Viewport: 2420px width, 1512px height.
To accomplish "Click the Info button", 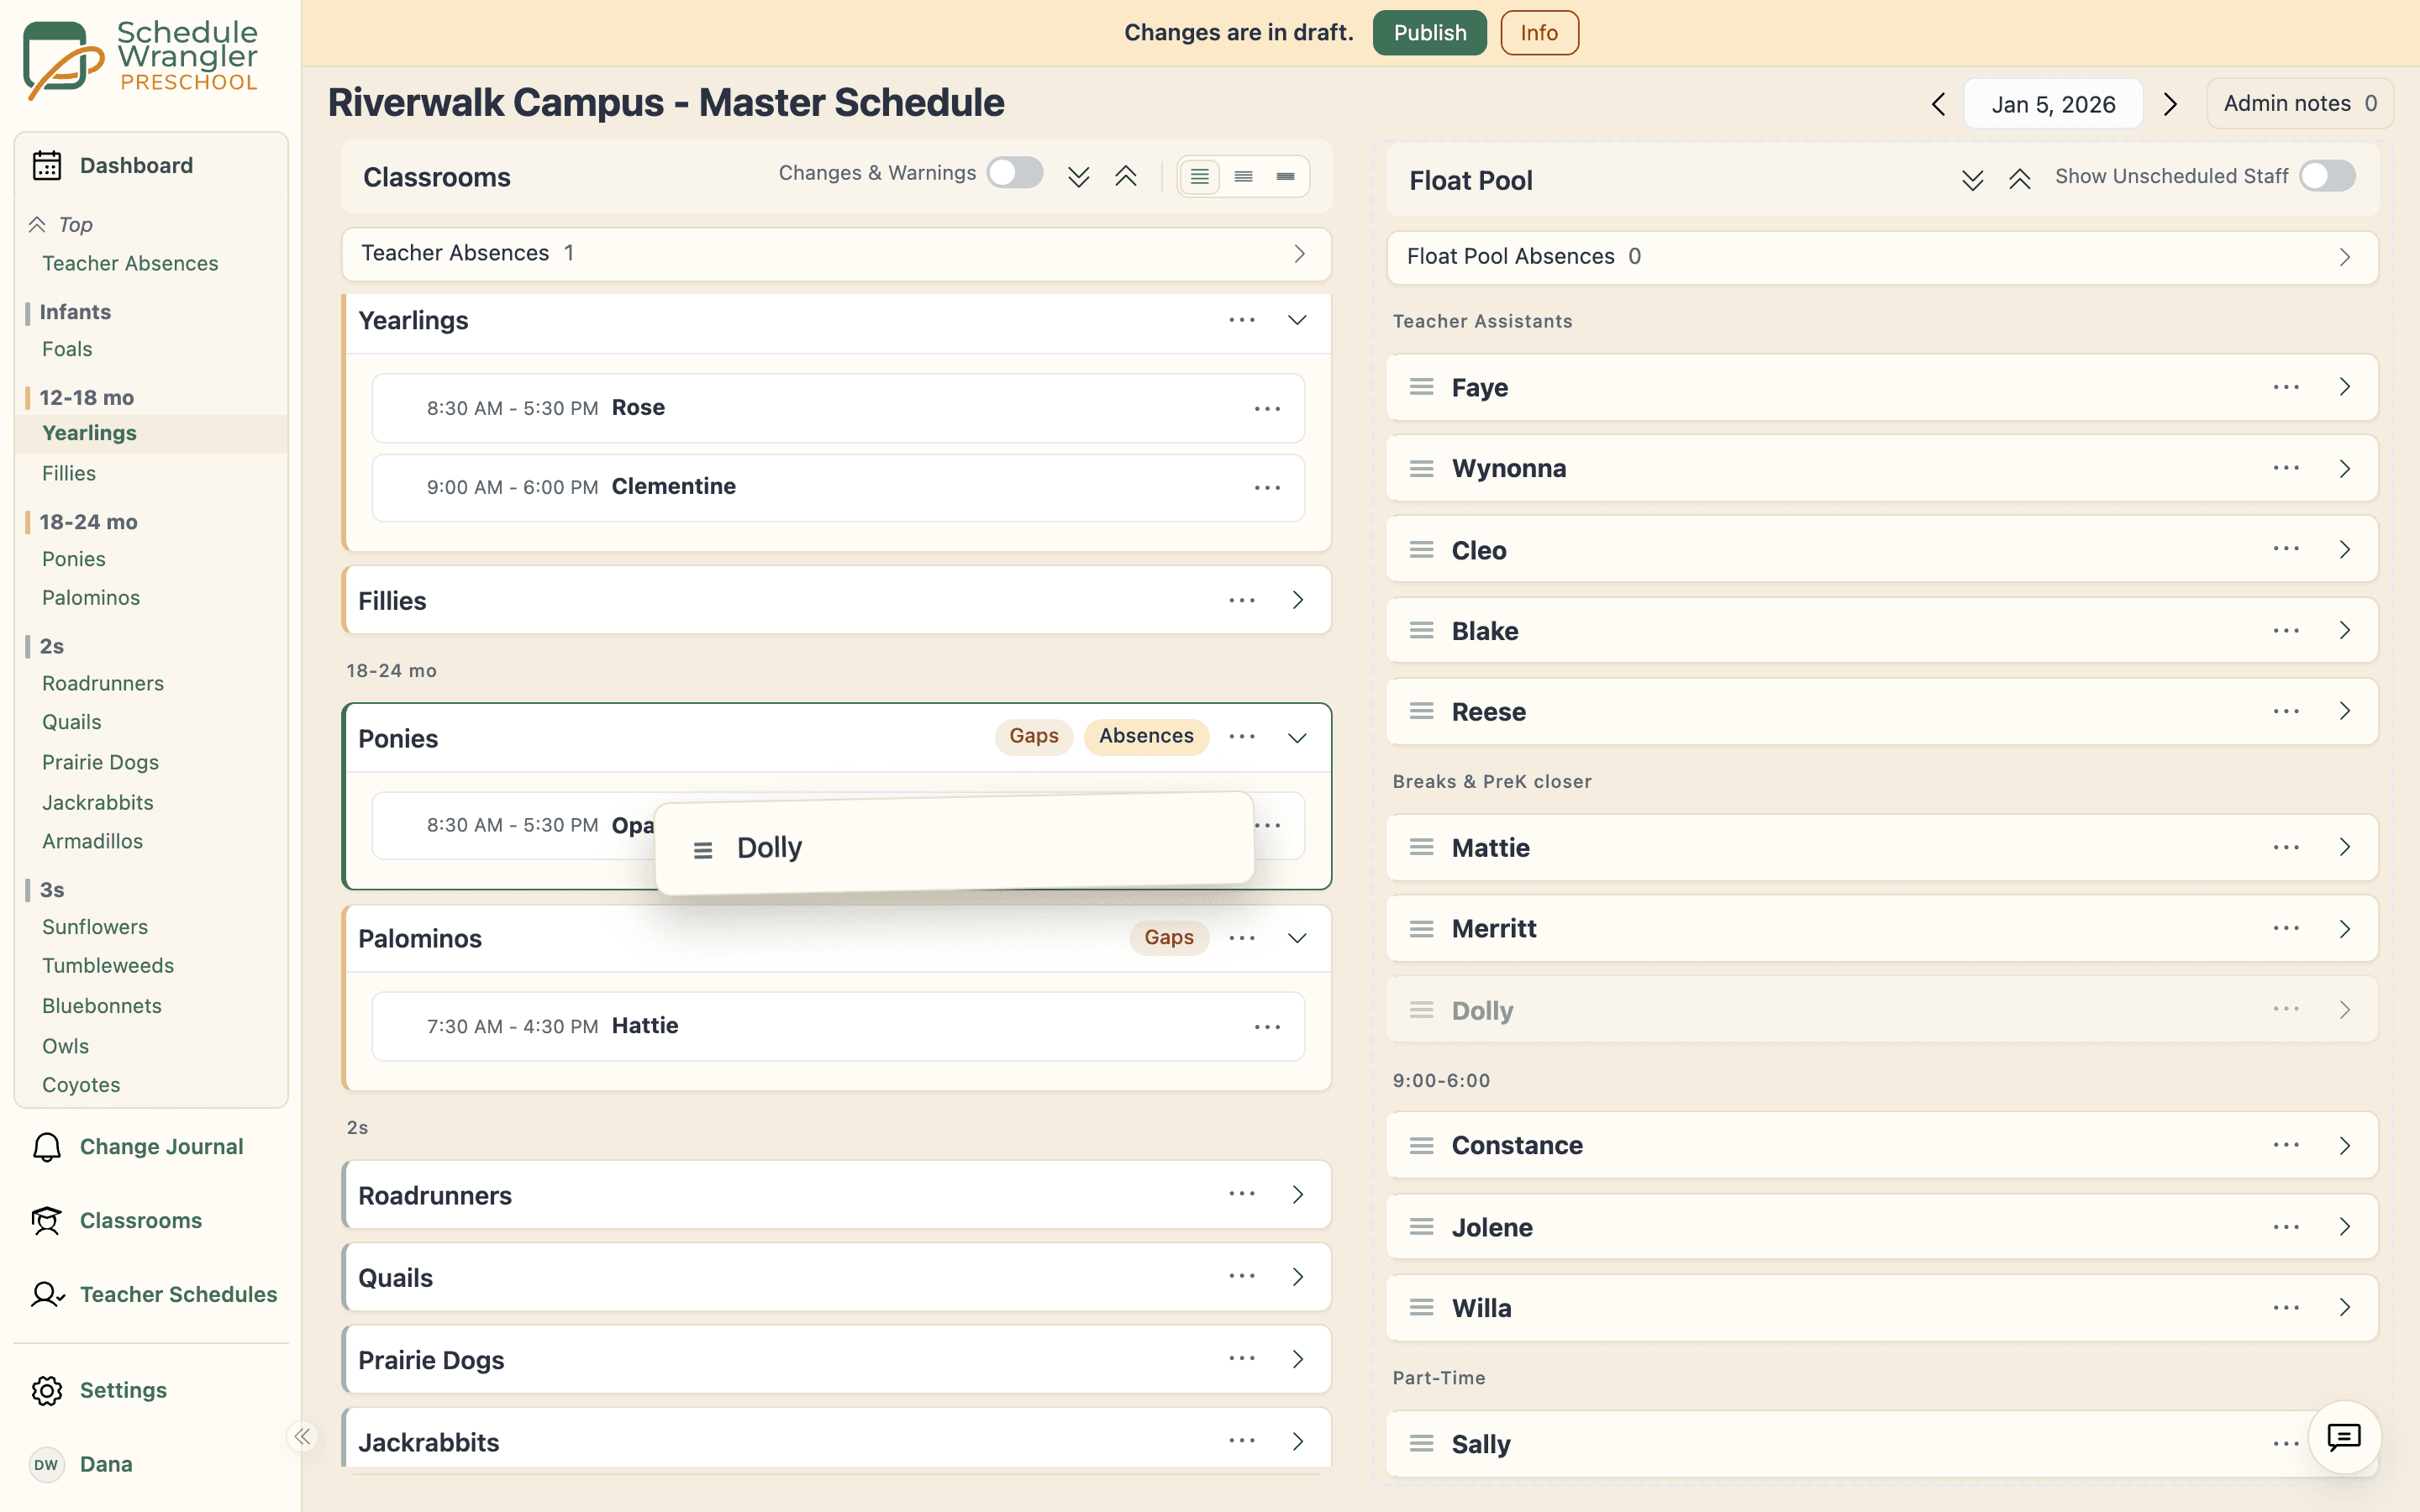I will tap(1539, 33).
